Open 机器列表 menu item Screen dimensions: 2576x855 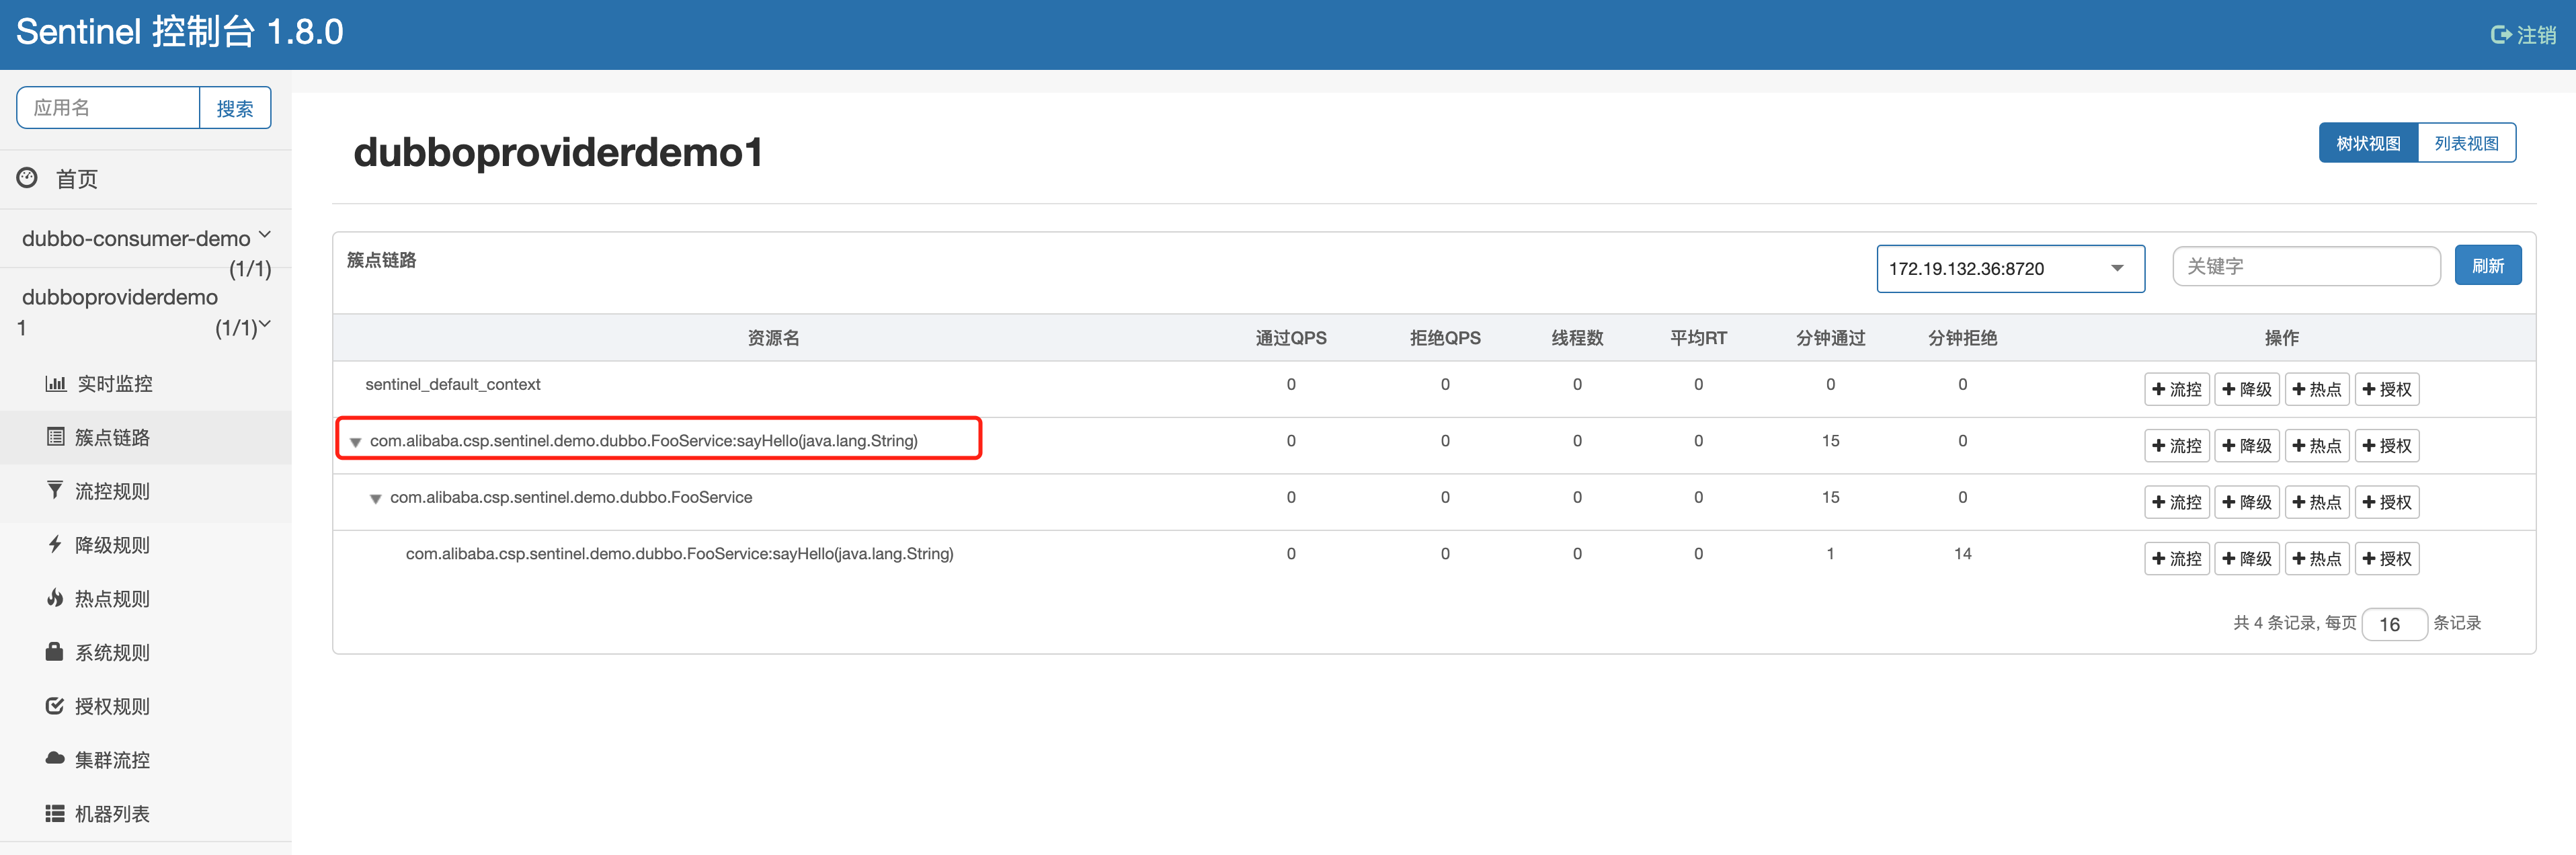(112, 813)
